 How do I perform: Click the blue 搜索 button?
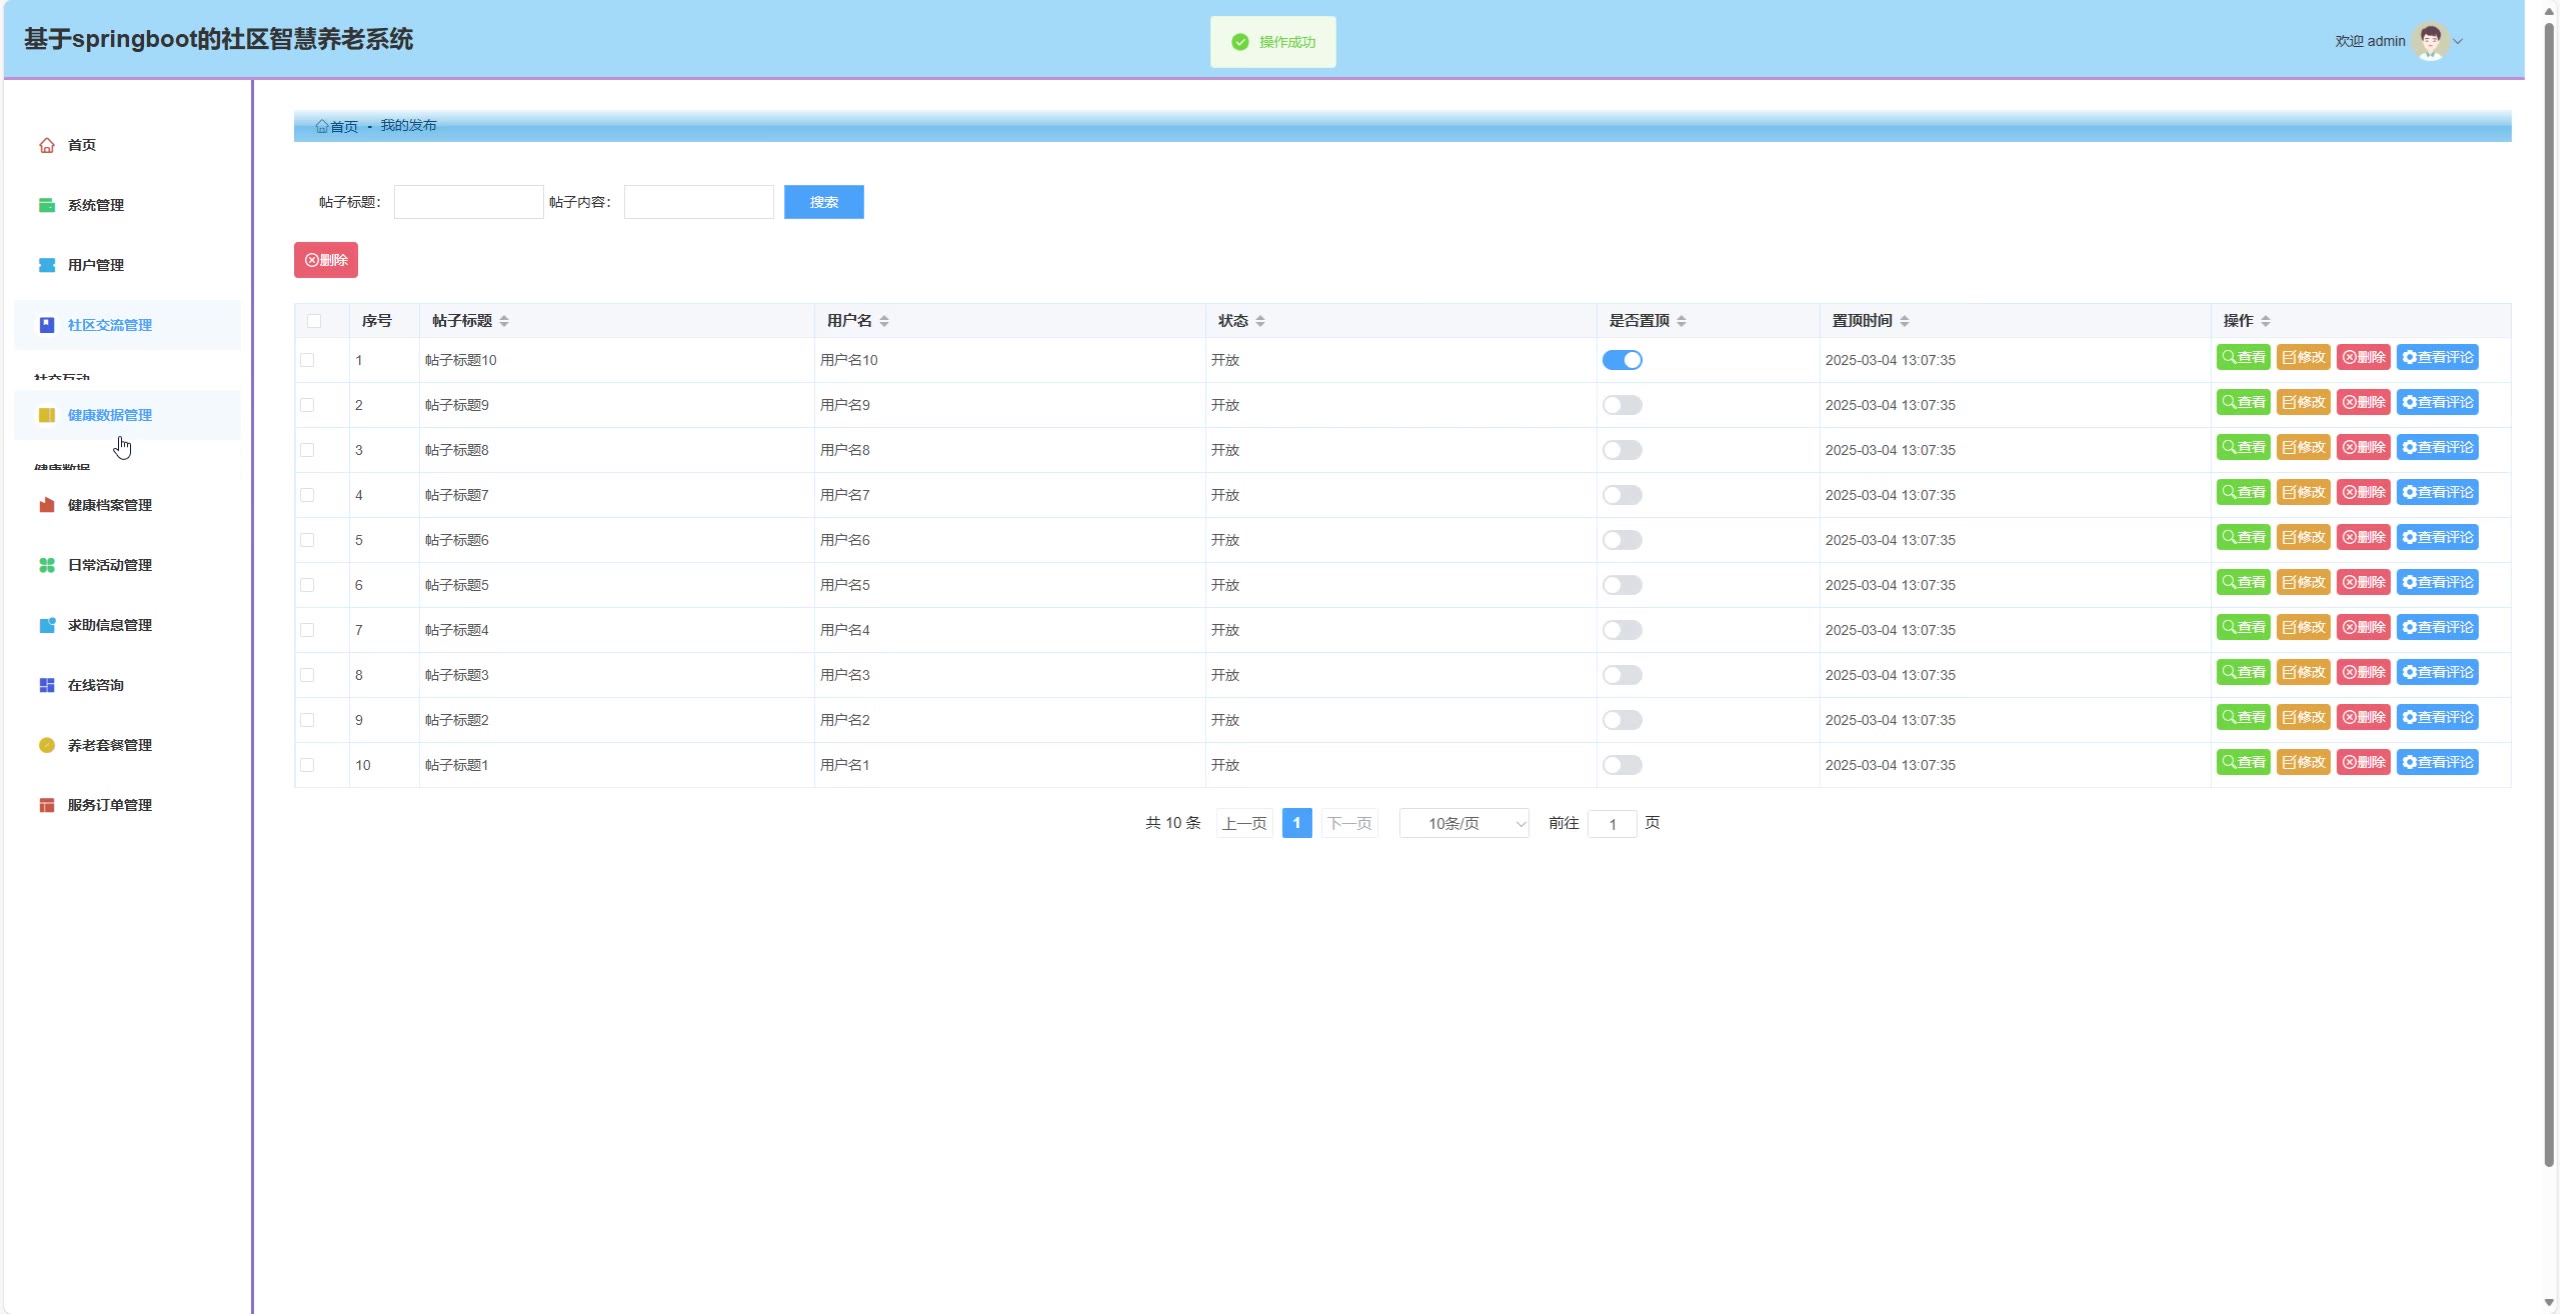click(x=823, y=202)
